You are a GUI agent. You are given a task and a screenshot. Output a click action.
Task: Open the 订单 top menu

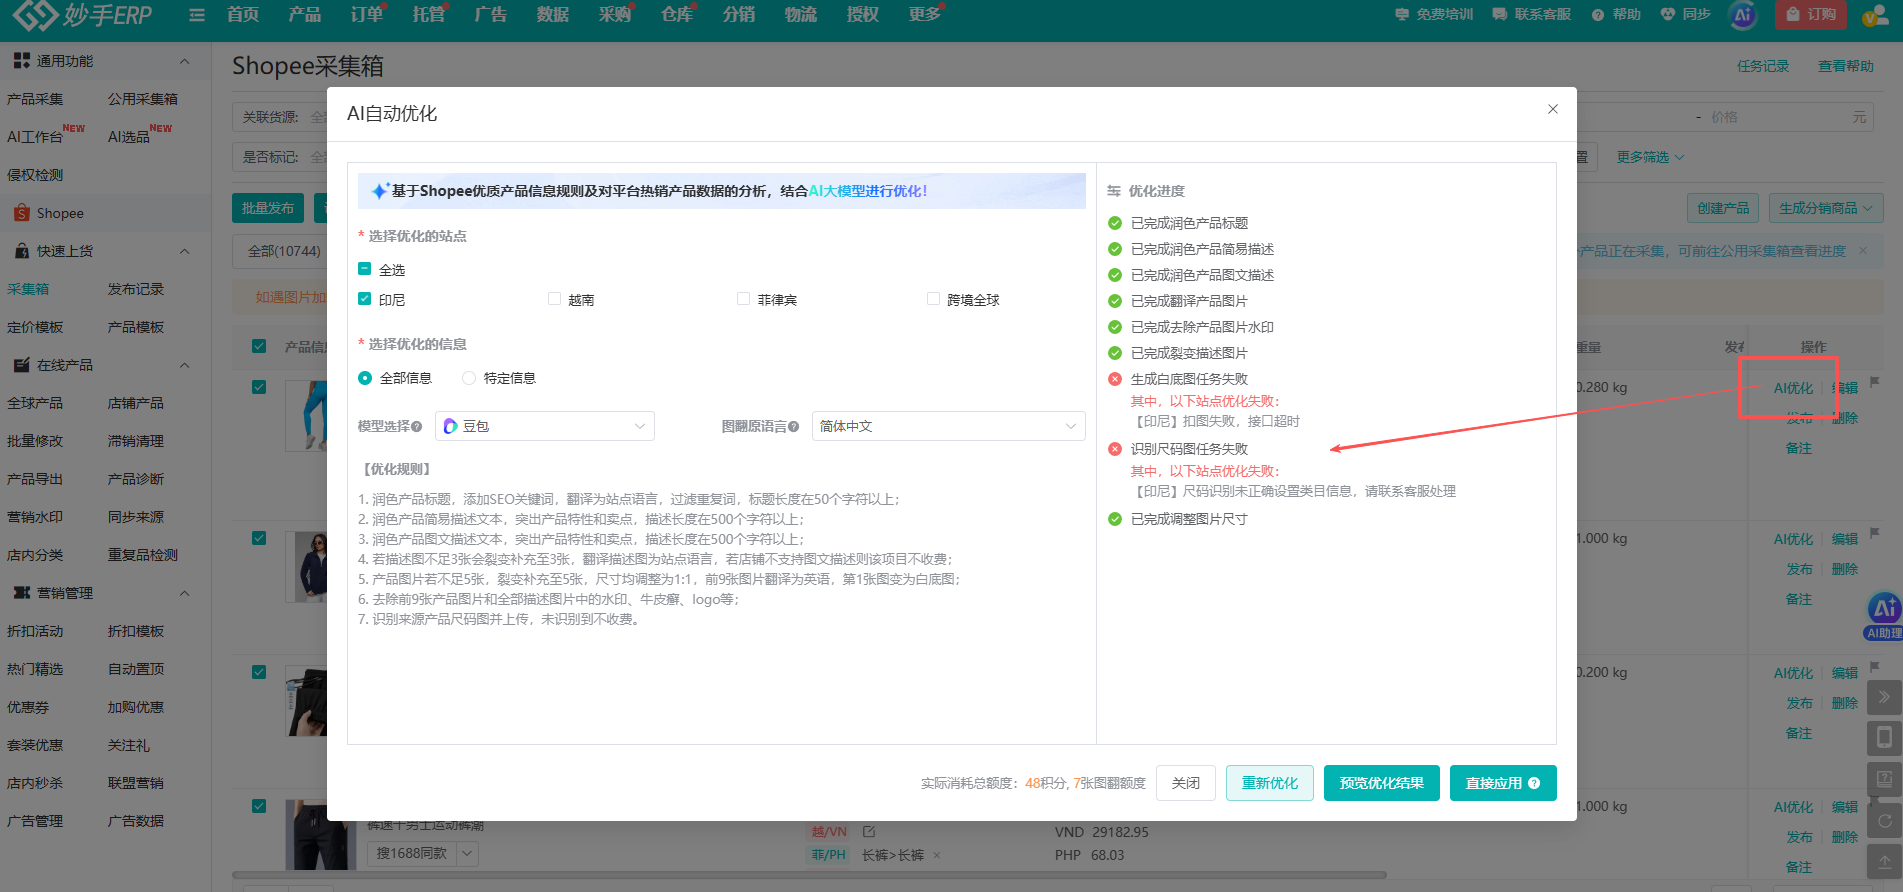(367, 14)
